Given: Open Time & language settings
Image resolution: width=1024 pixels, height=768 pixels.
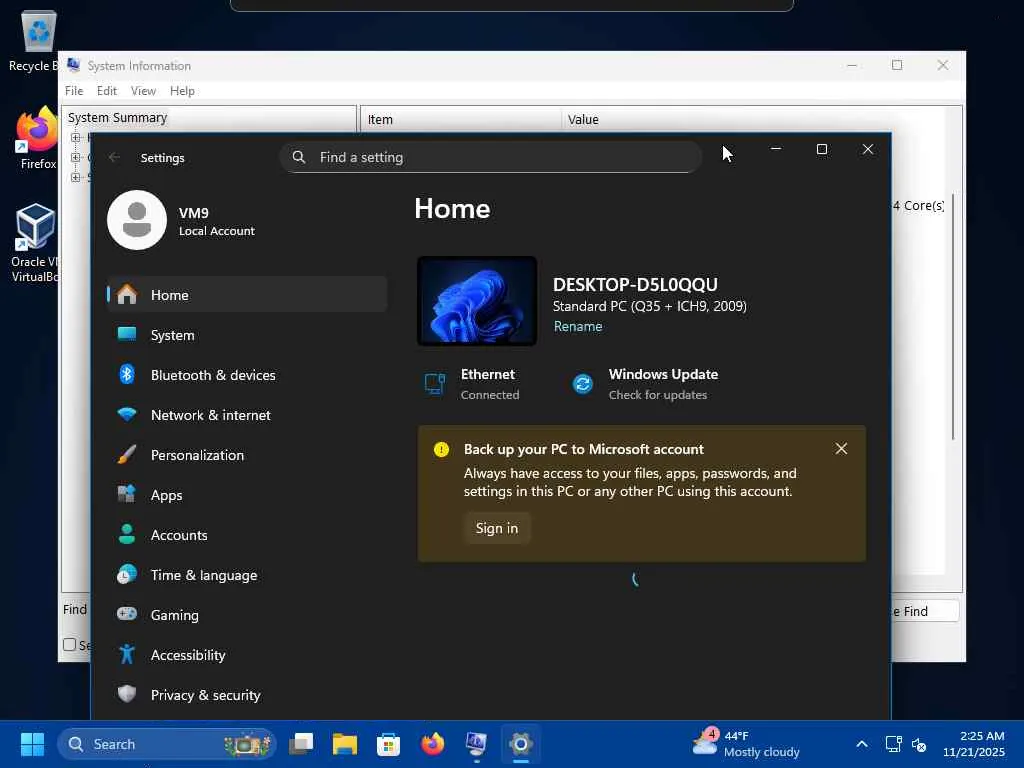Looking at the screenshot, I should (247, 575).
